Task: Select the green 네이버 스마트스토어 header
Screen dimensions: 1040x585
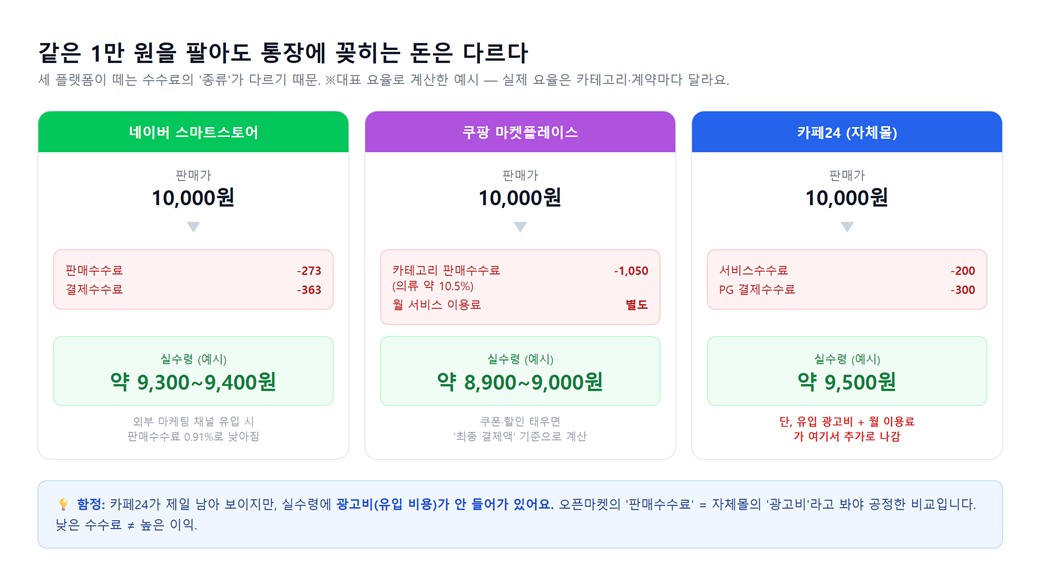Action: click(193, 132)
